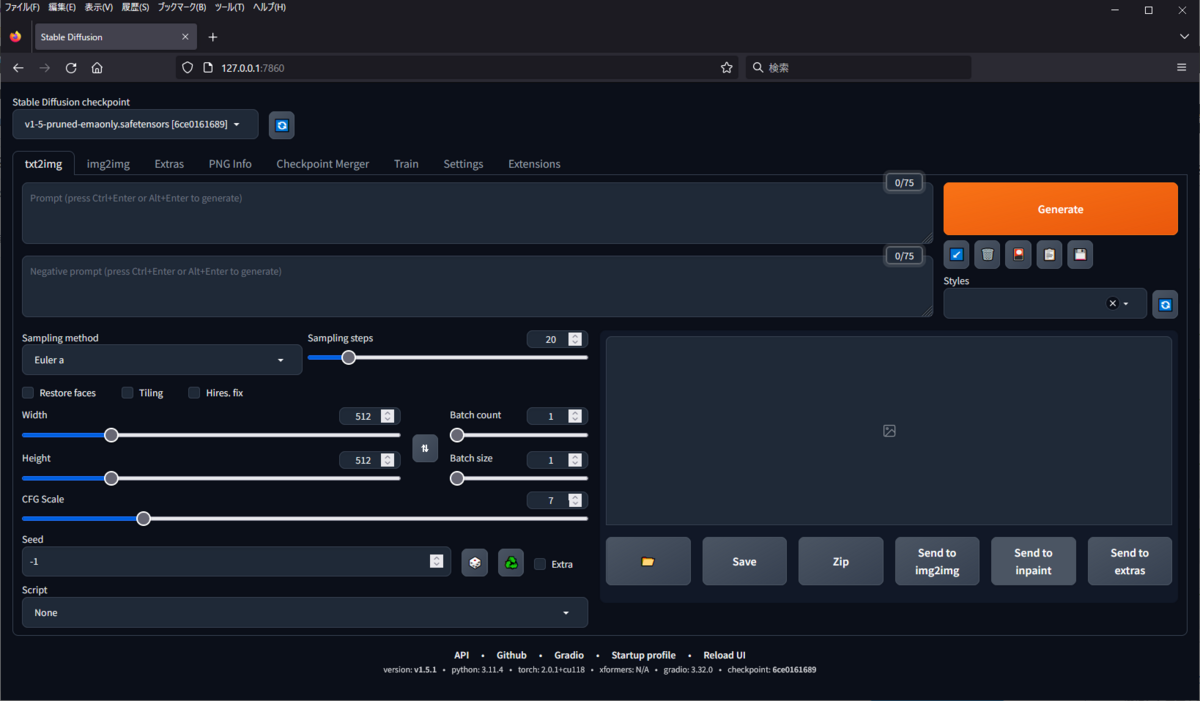Screen dimensions: 1200x701
Task: Adjust Height number stepper
Action: [387, 460]
